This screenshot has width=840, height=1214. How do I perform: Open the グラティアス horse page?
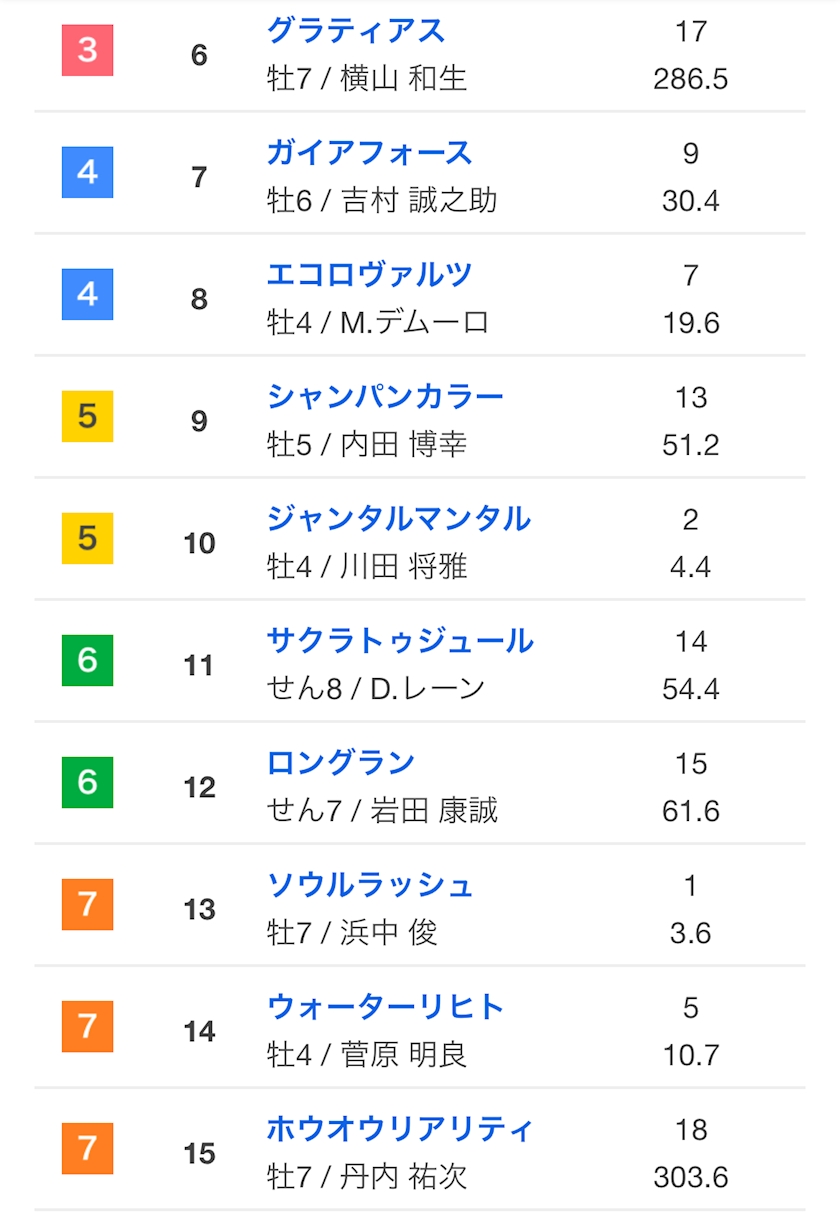pos(355,31)
